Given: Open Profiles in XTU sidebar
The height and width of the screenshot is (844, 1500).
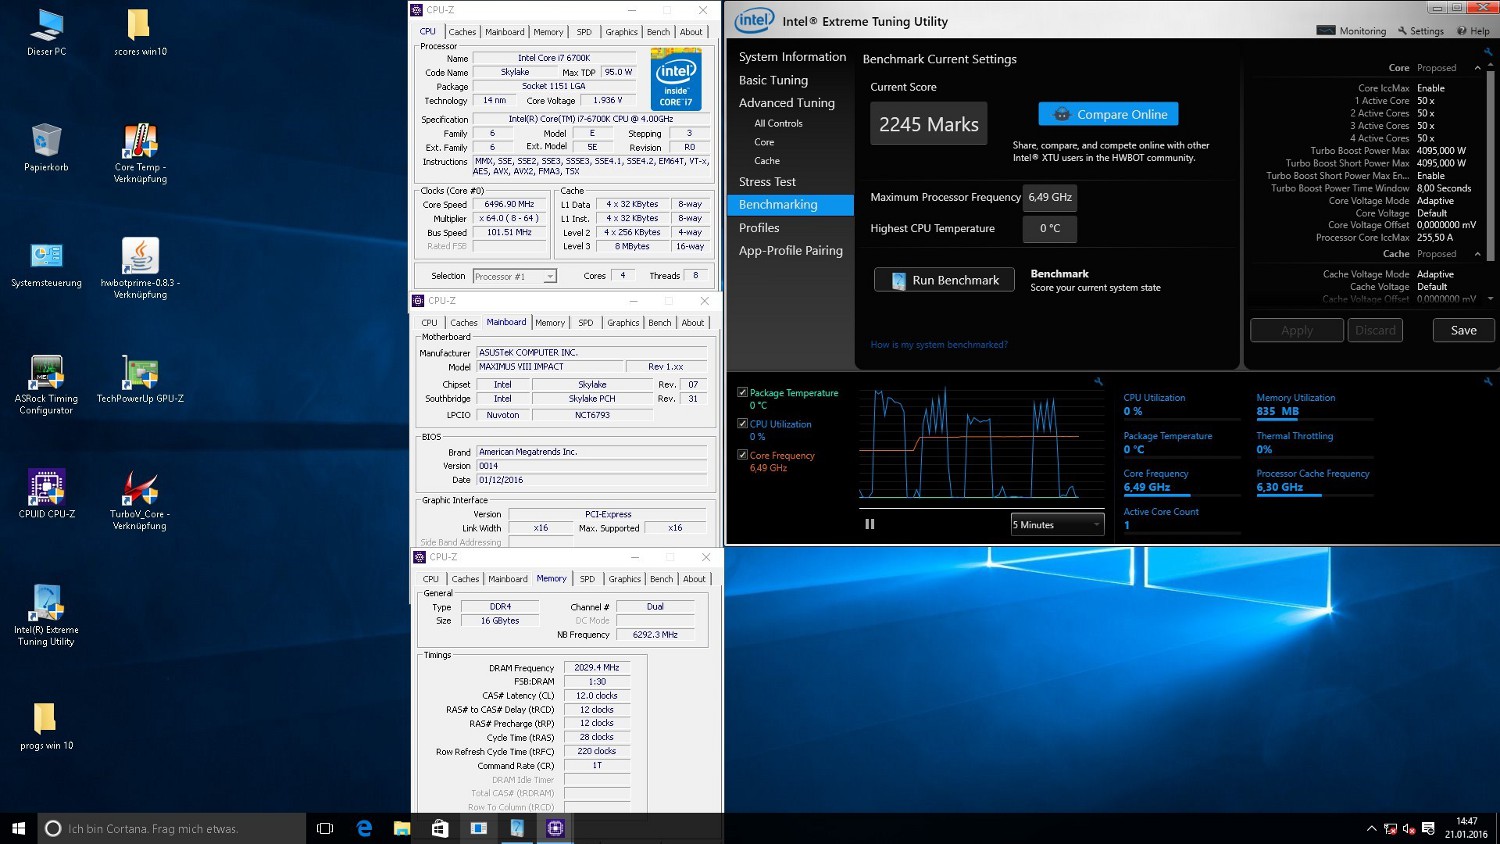Looking at the screenshot, I should pos(759,228).
